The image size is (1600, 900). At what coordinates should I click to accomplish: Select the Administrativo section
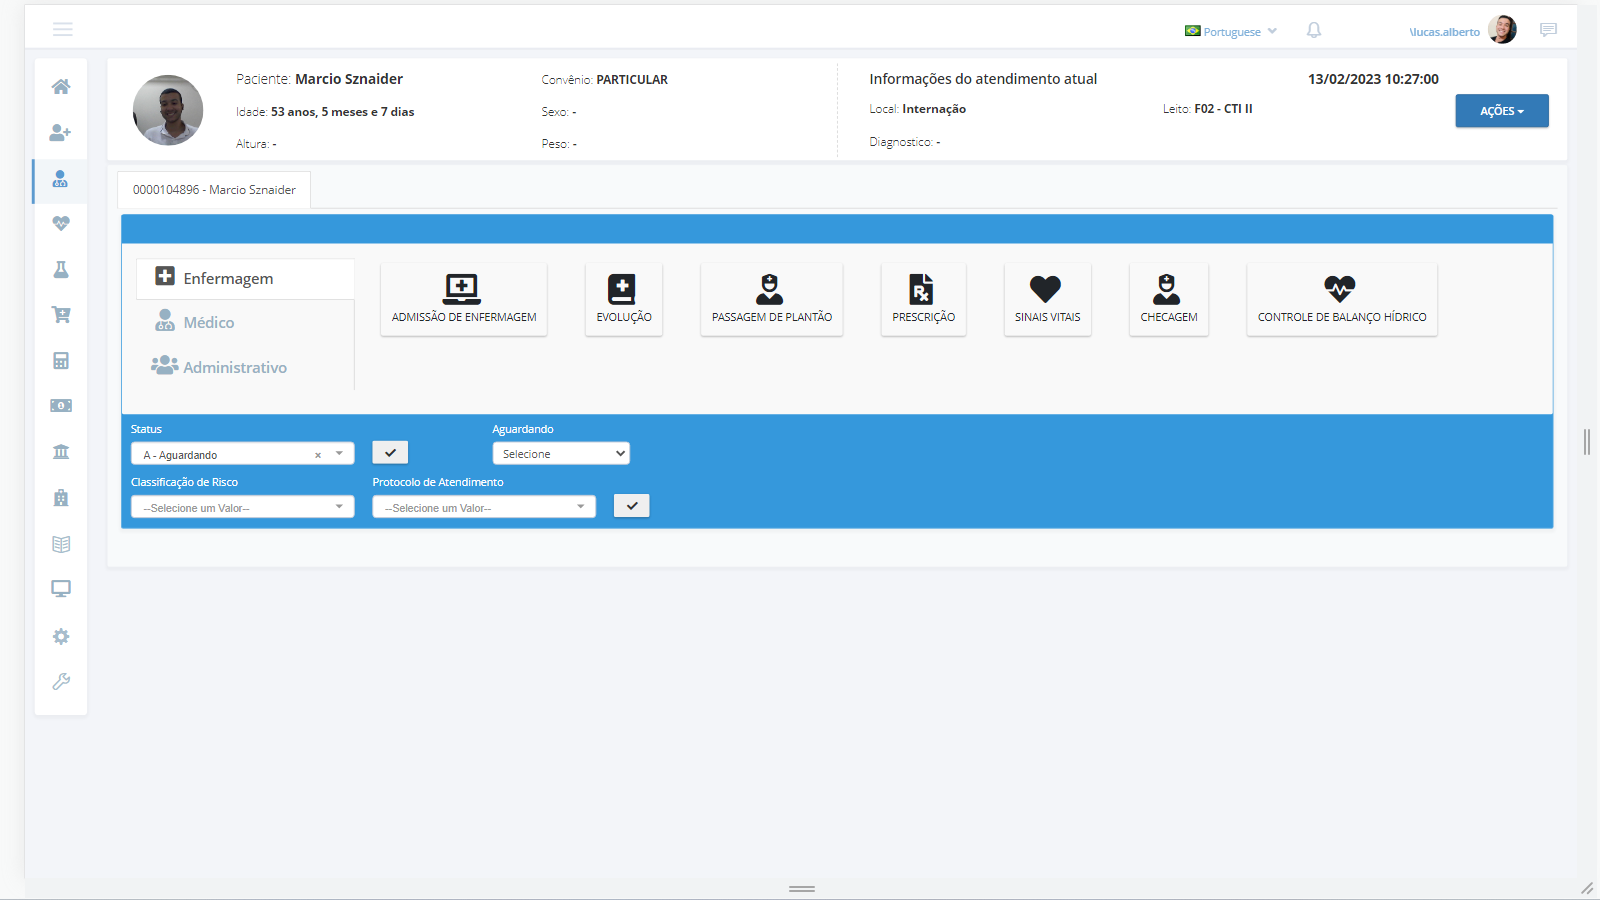click(x=234, y=367)
